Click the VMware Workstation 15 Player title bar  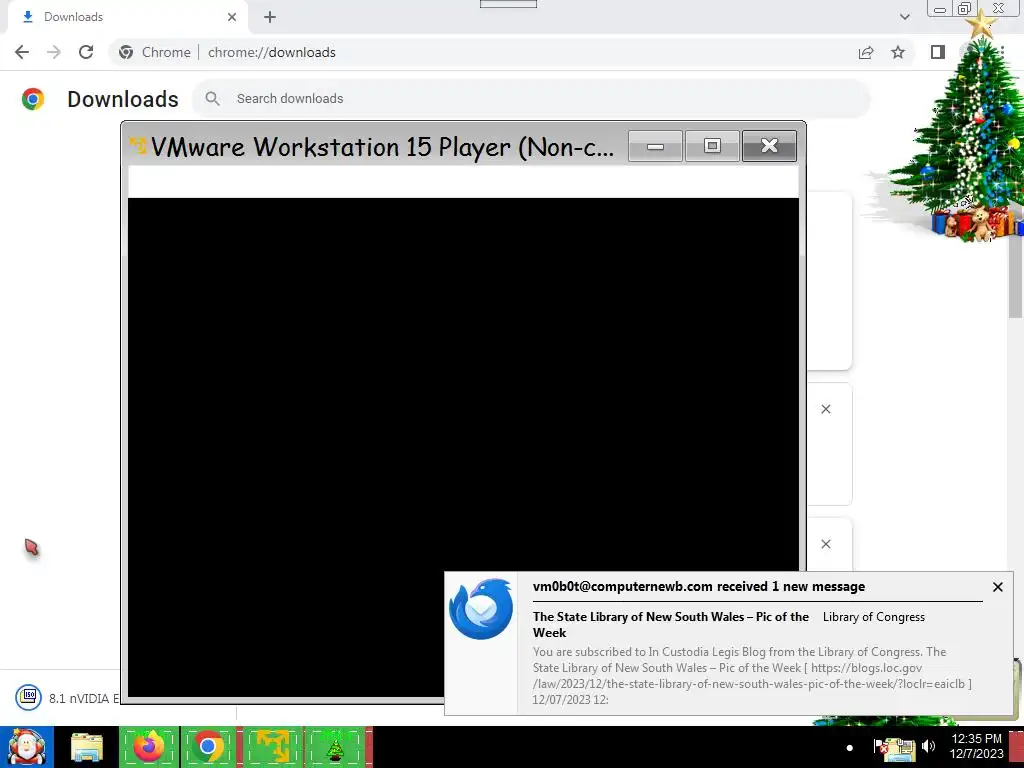coord(382,146)
